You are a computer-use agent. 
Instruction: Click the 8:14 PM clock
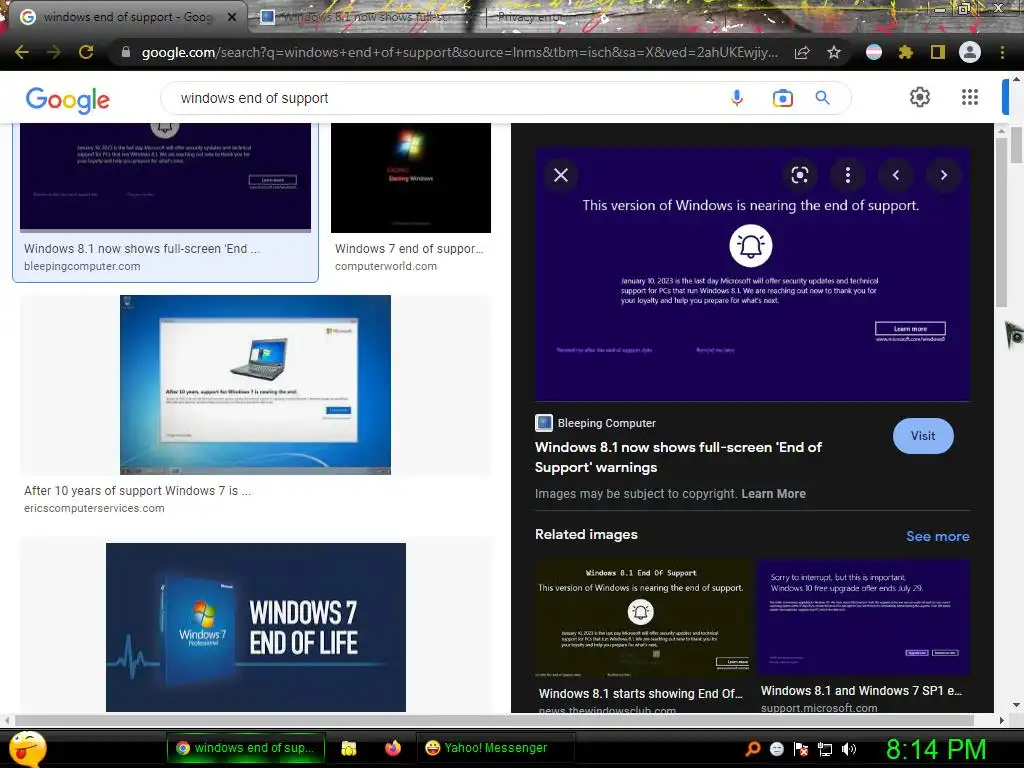tap(935, 749)
